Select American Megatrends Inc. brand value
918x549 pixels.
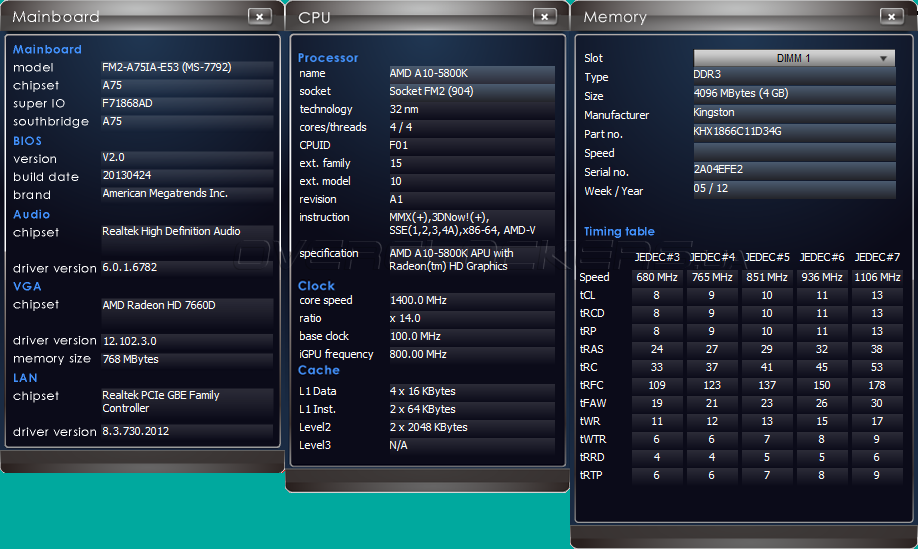[187, 193]
